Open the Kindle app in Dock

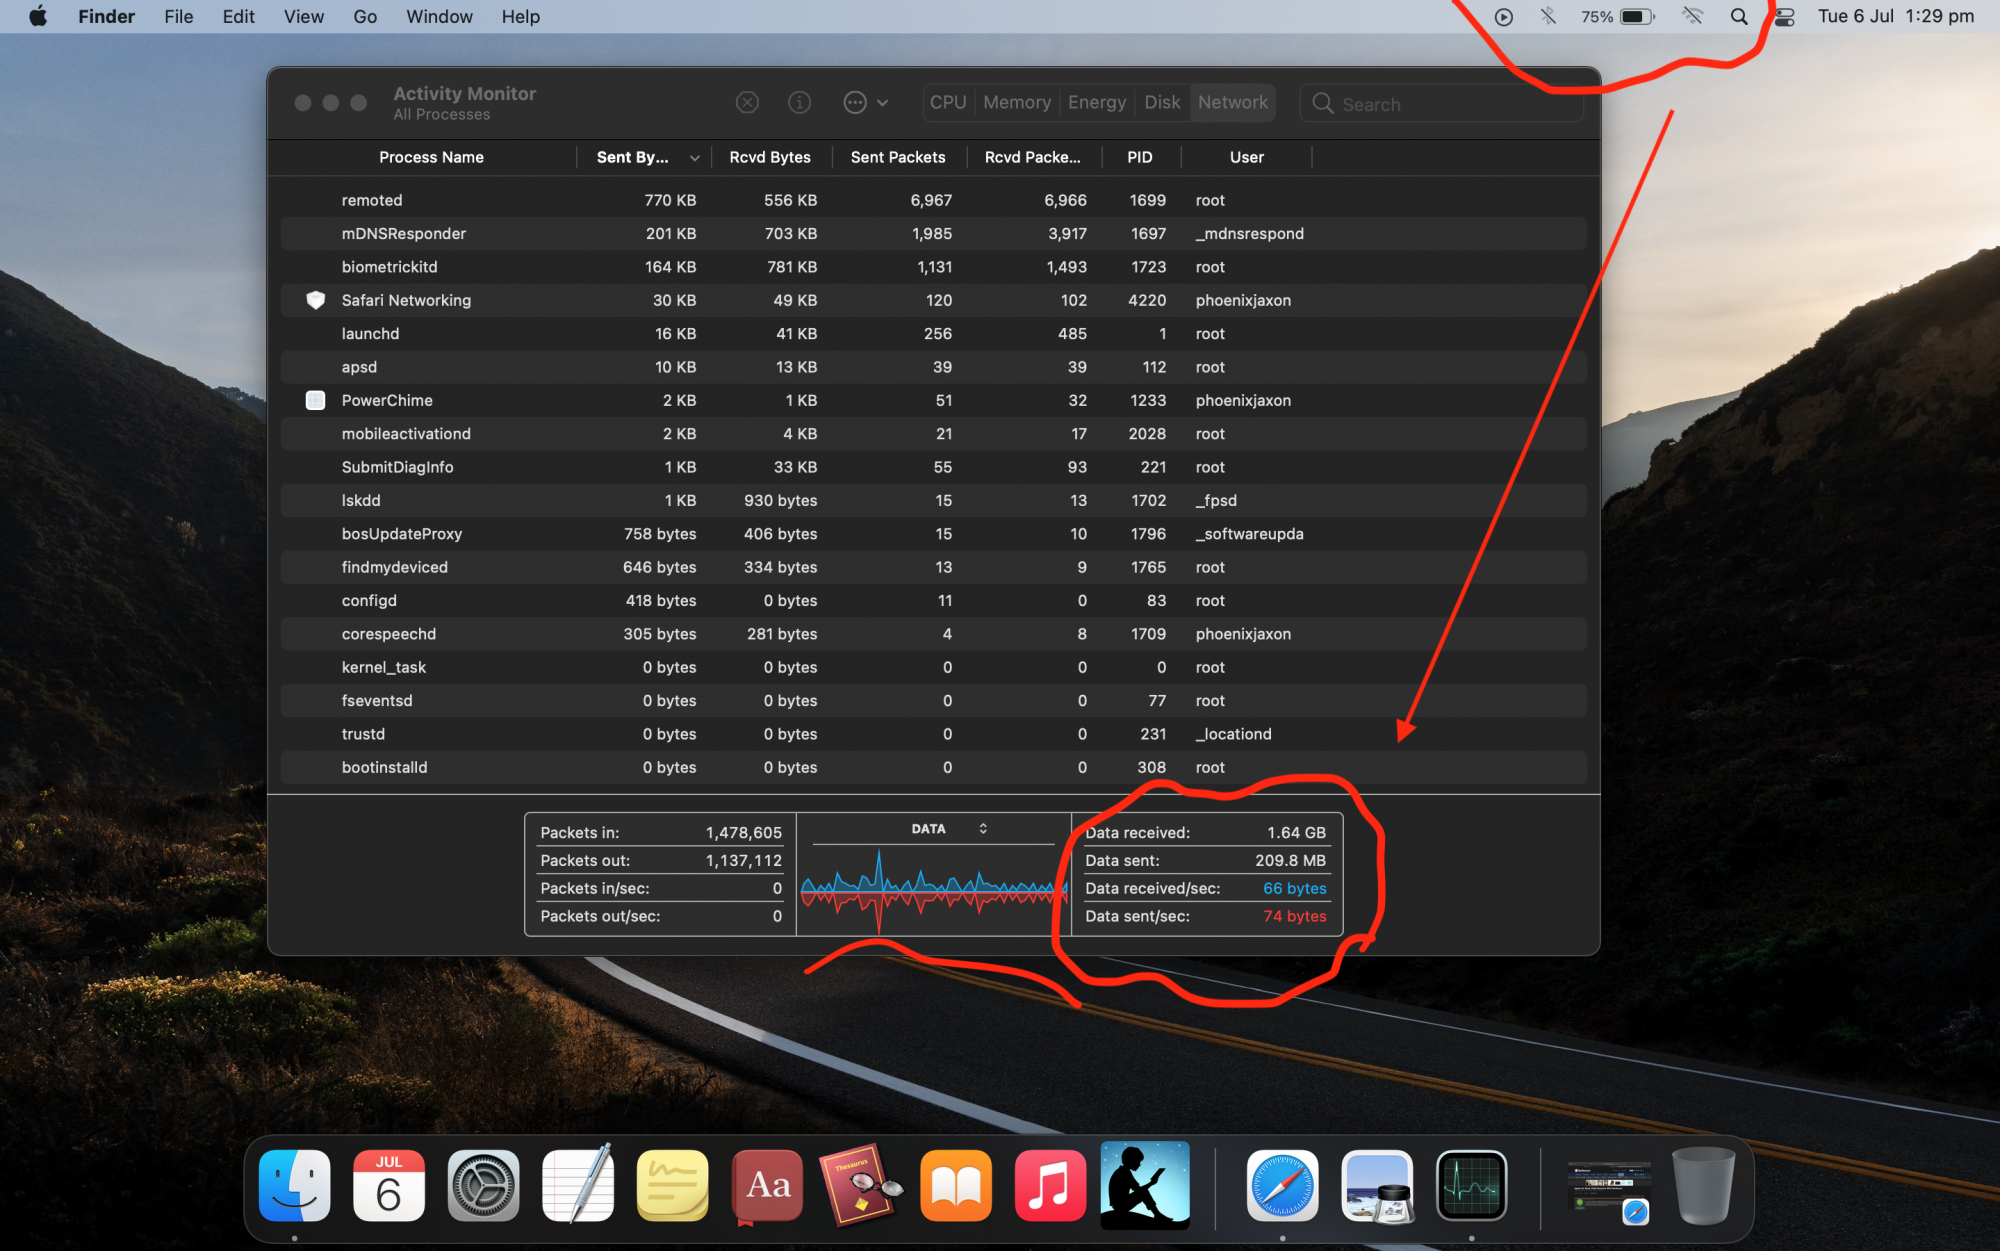[1145, 1186]
